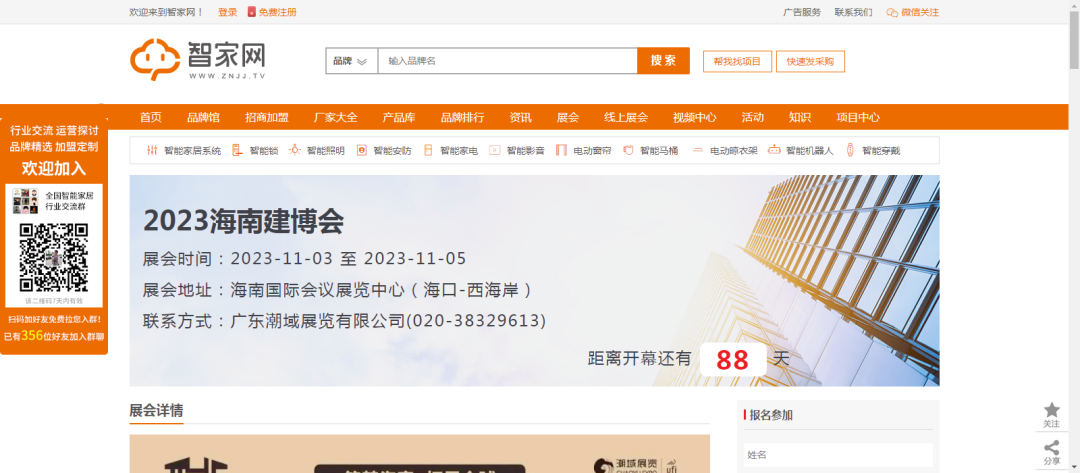Click the 智能家电 appliance icon

click(428, 150)
